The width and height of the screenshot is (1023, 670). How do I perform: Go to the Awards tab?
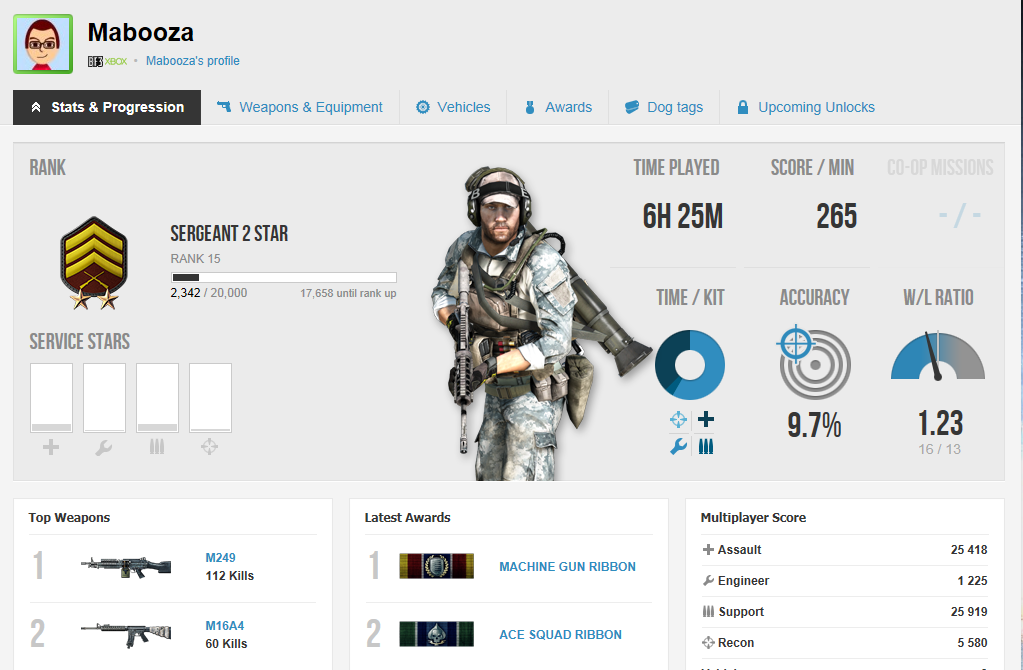[x=558, y=107]
